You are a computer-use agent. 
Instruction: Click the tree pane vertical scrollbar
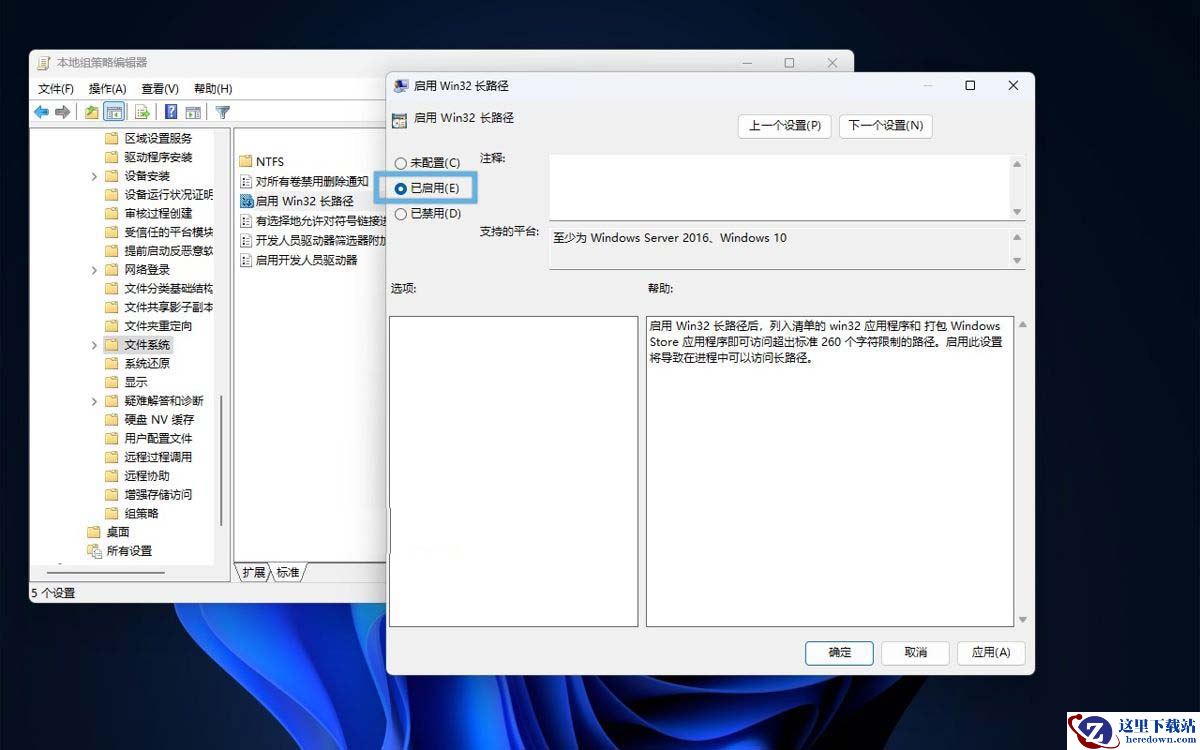(x=222, y=460)
